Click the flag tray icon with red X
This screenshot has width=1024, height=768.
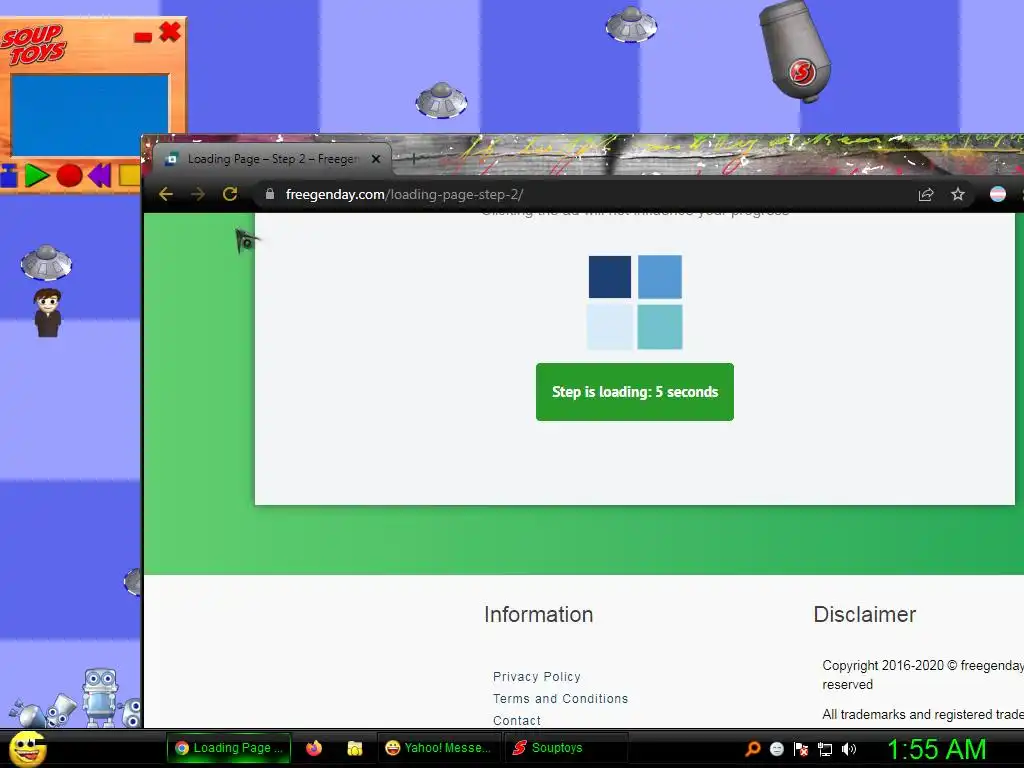click(801, 749)
